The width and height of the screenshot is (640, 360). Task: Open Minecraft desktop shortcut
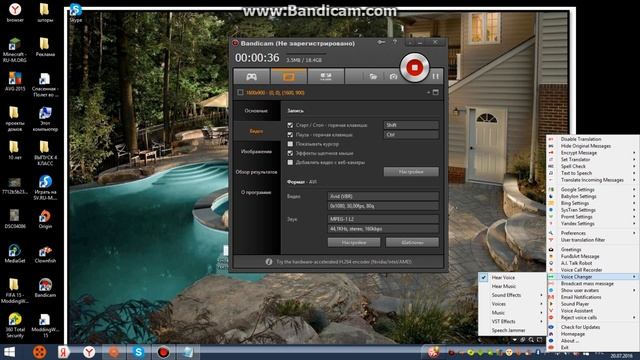[x=15, y=50]
